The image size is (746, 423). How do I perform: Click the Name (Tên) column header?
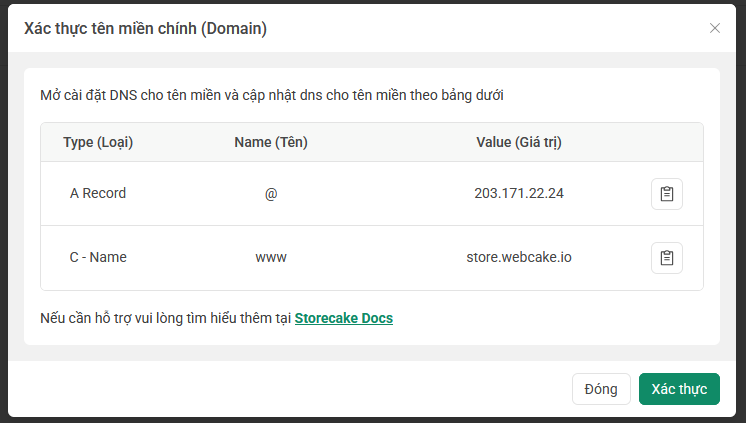[x=271, y=143]
